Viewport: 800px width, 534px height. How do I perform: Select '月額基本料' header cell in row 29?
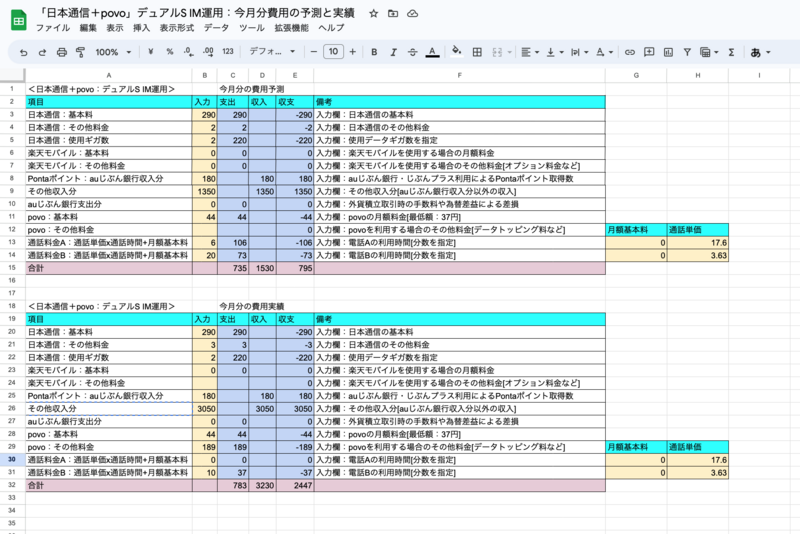tap(636, 447)
